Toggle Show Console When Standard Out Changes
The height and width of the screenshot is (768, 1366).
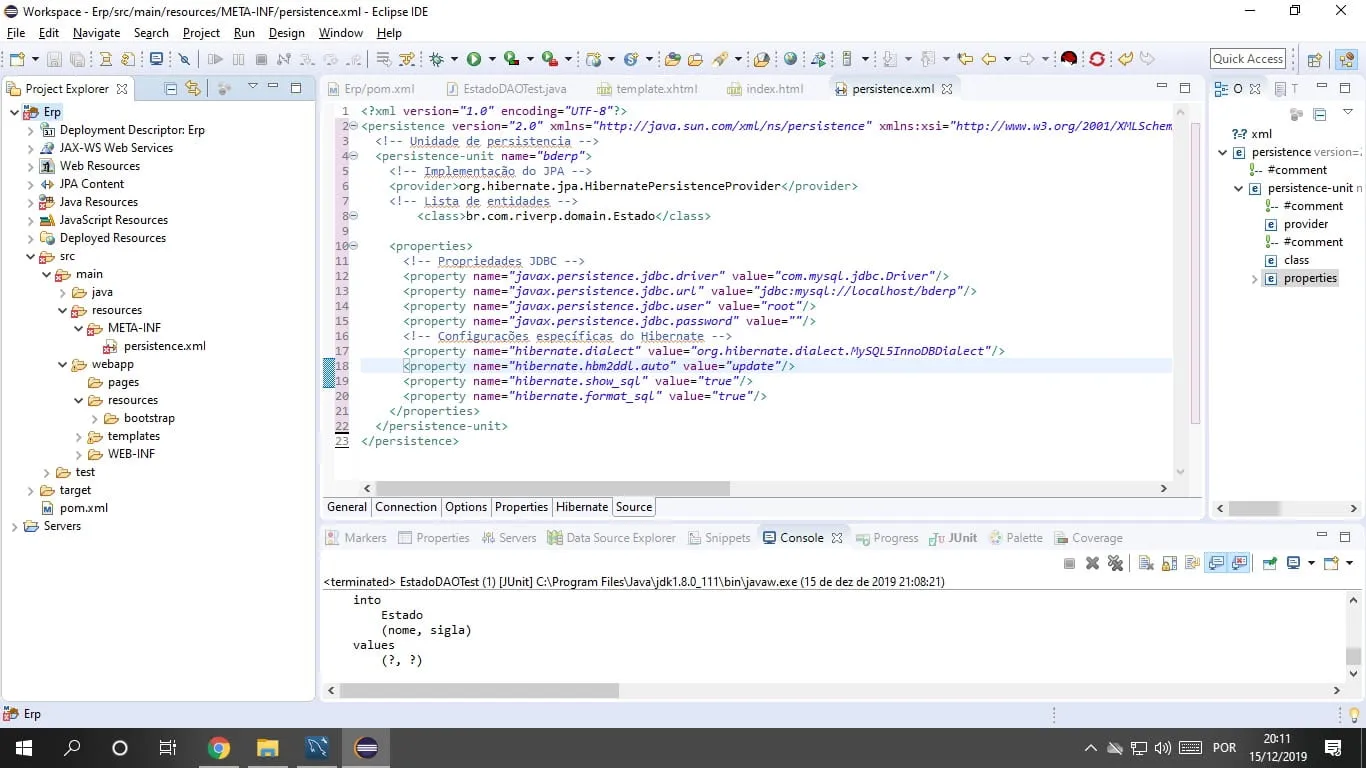[1216, 564]
